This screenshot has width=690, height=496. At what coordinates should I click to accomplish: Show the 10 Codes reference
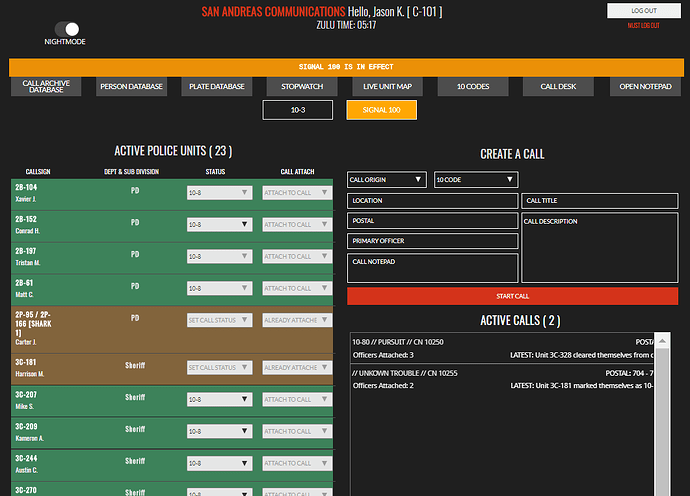[x=473, y=86]
